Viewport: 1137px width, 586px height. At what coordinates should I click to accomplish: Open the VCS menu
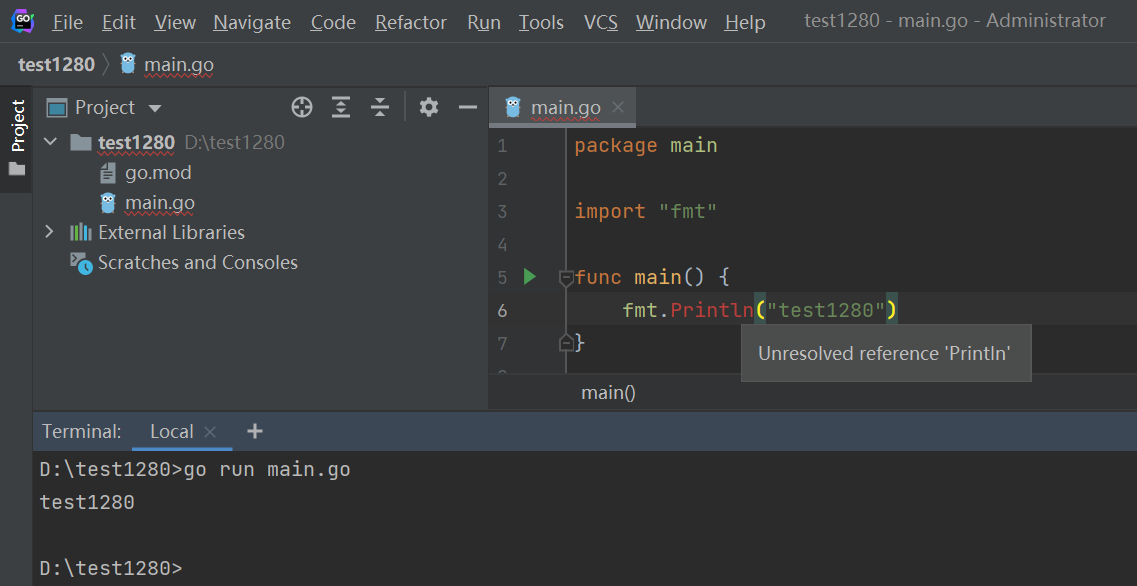click(x=600, y=22)
